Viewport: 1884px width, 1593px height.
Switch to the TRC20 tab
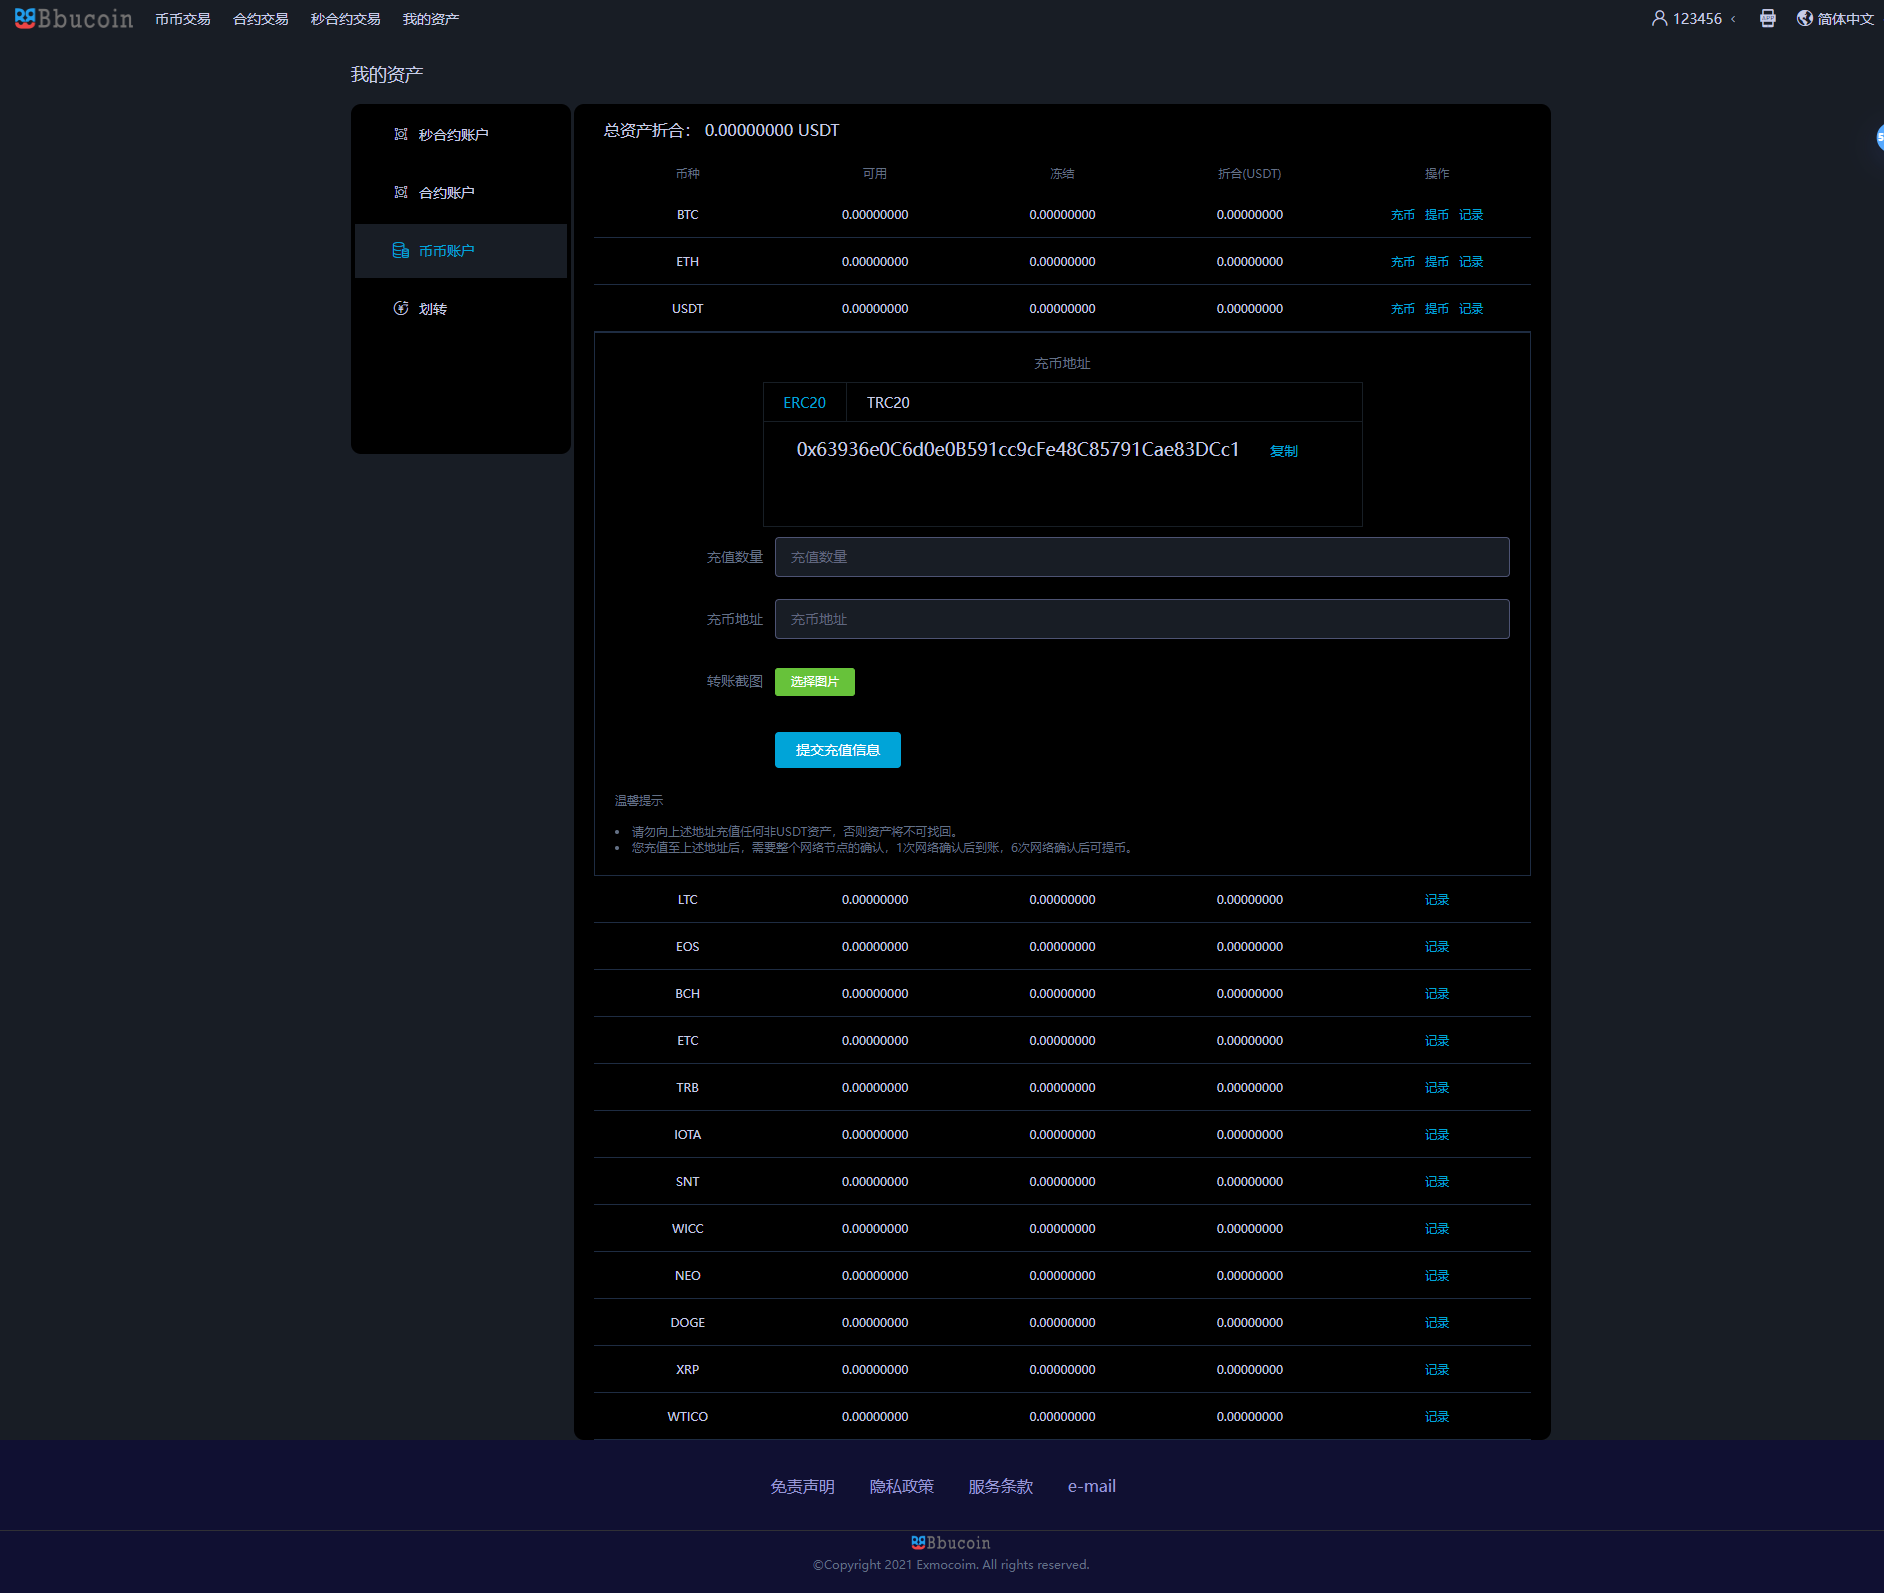pos(888,403)
